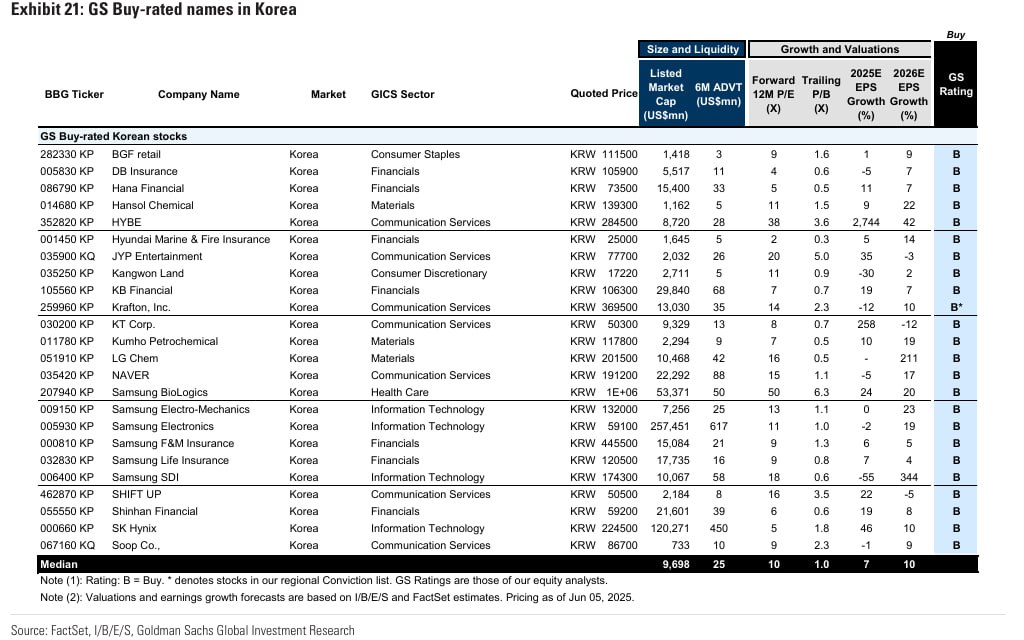Click the Growth and Valuations header
The width and height of the screenshot is (1024, 640).
(839, 50)
